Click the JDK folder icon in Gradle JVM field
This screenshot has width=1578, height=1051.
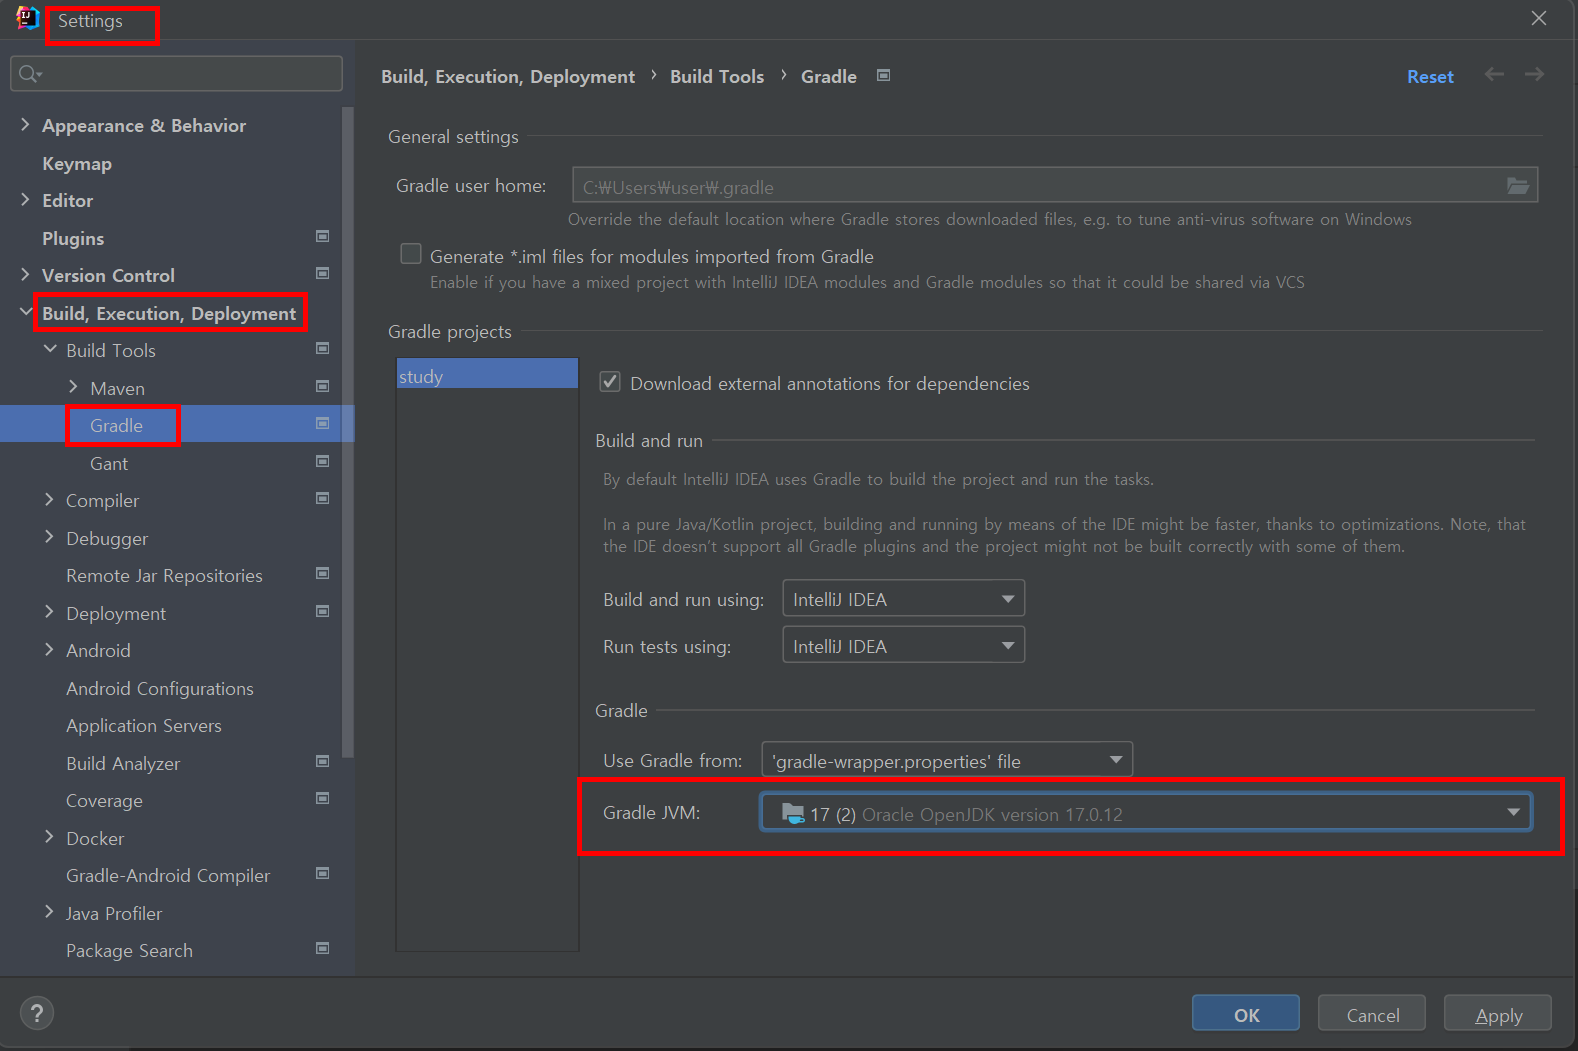click(x=793, y=813)
